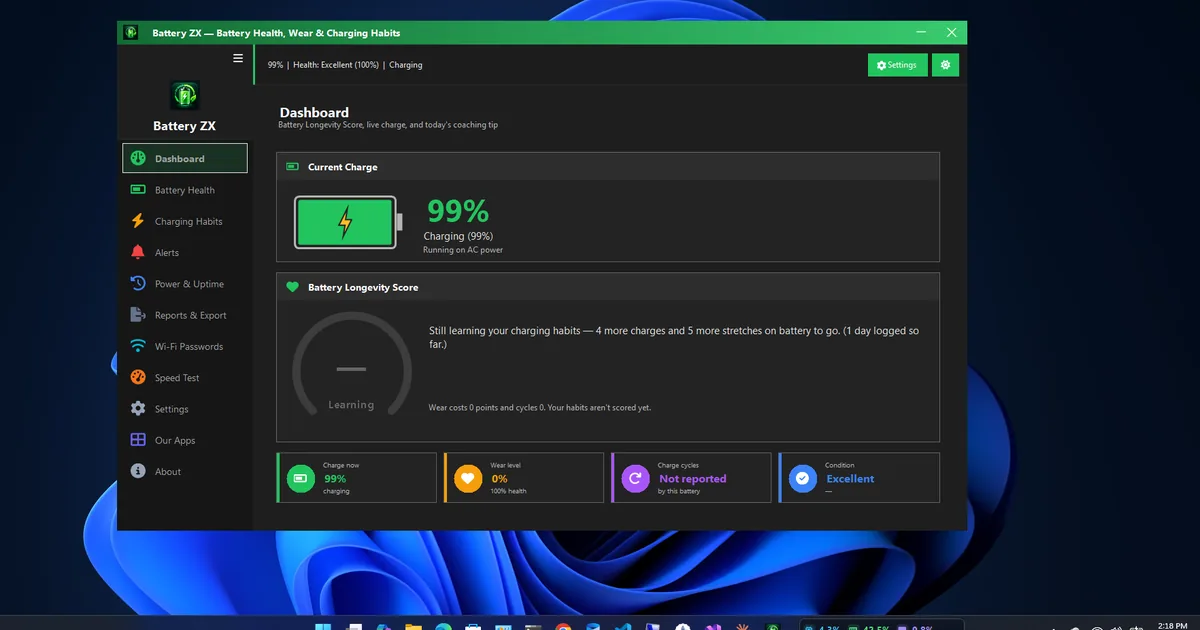Open Settings from the sidebar list
1200x630 pixels.
point(185,409)
